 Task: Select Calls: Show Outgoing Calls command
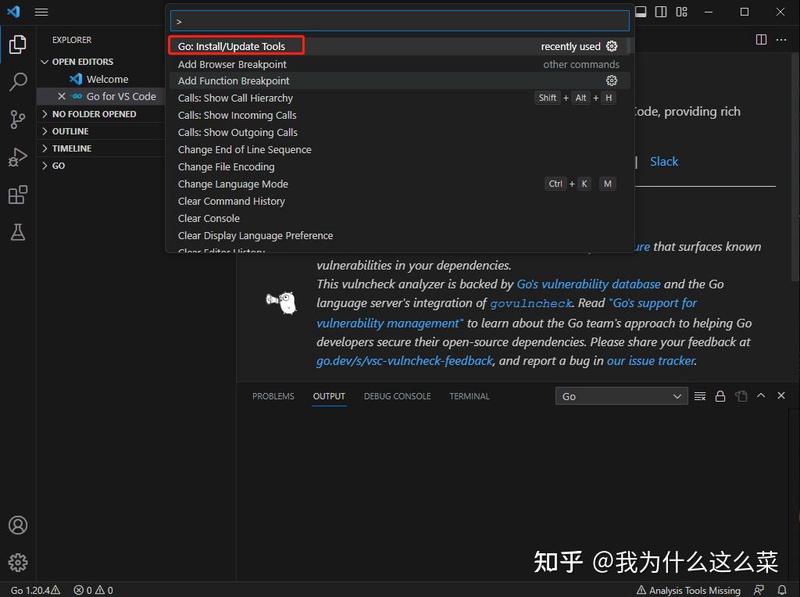(x=399, y=133)
